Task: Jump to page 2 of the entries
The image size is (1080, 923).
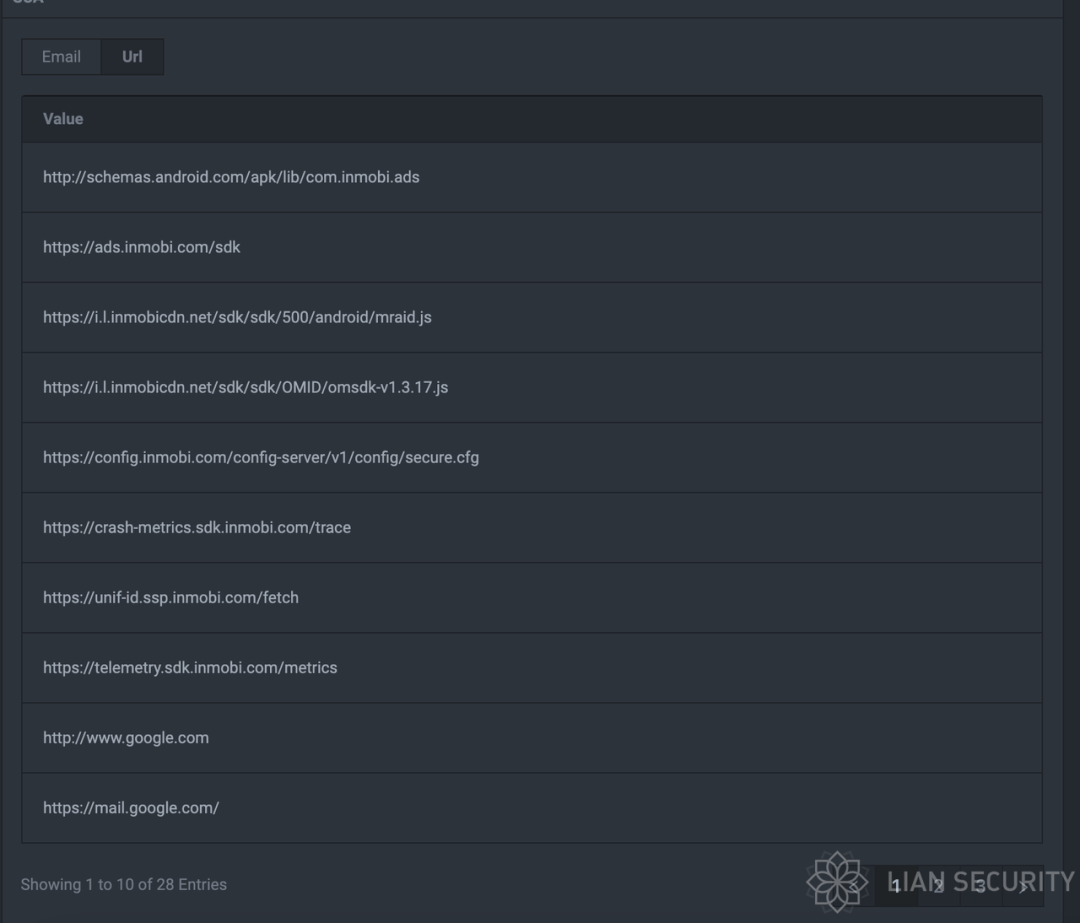Action: tap(938, 886)
